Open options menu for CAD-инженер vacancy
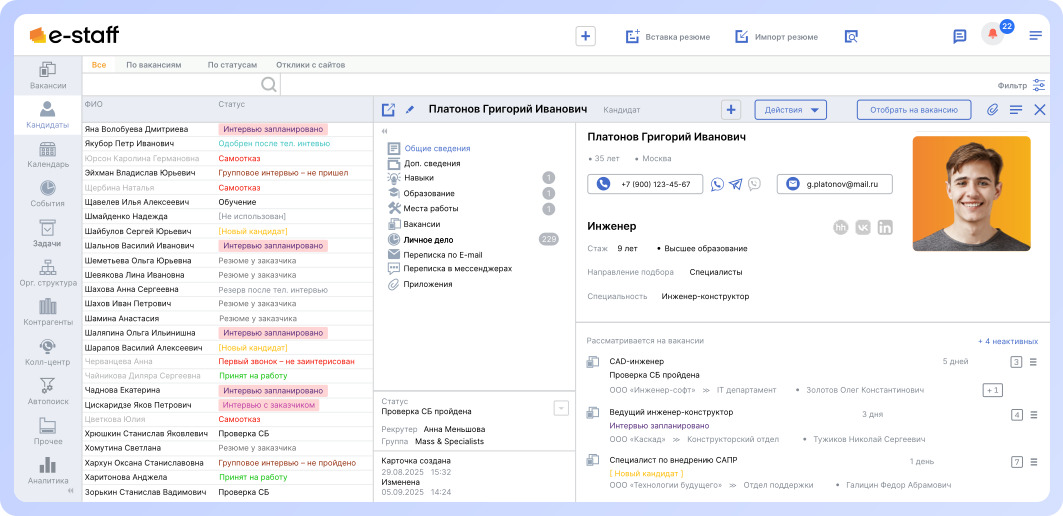1063x516 pixels. (x=1034, y=362)
